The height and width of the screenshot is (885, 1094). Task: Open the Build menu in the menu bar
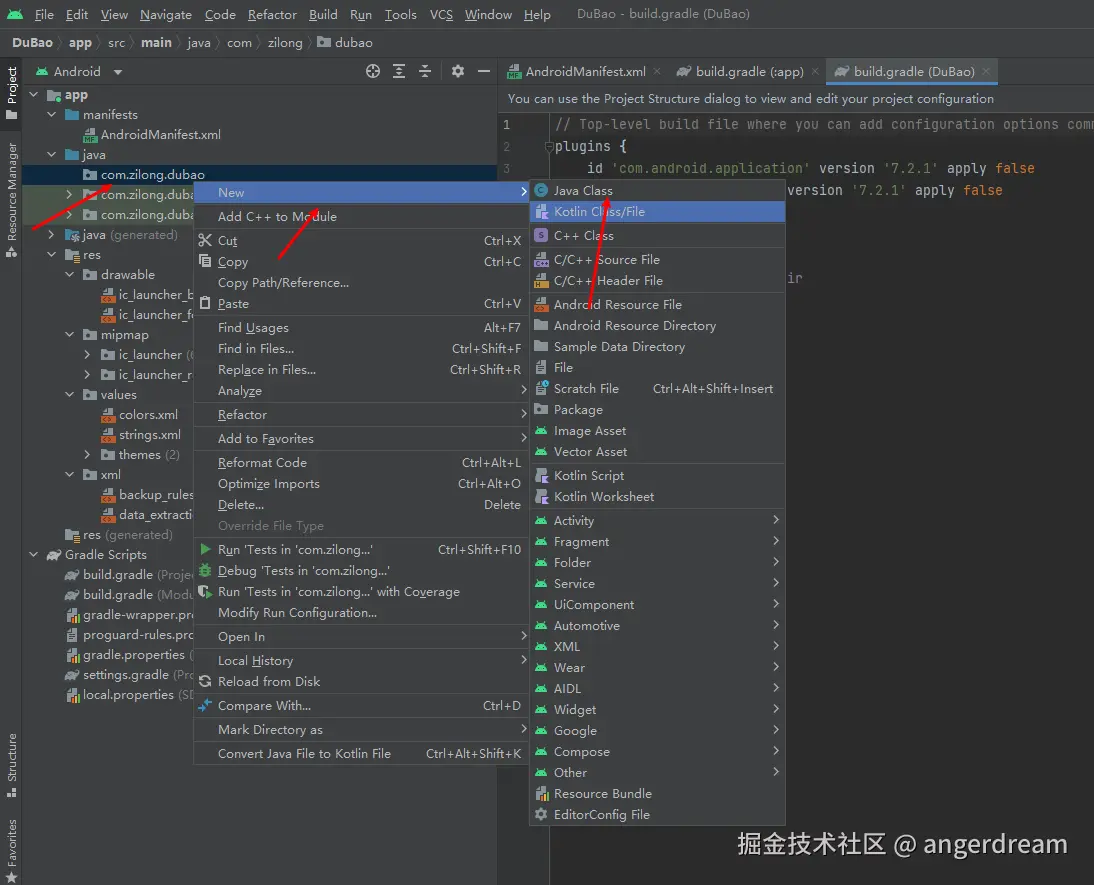click(x=323, y=15)
